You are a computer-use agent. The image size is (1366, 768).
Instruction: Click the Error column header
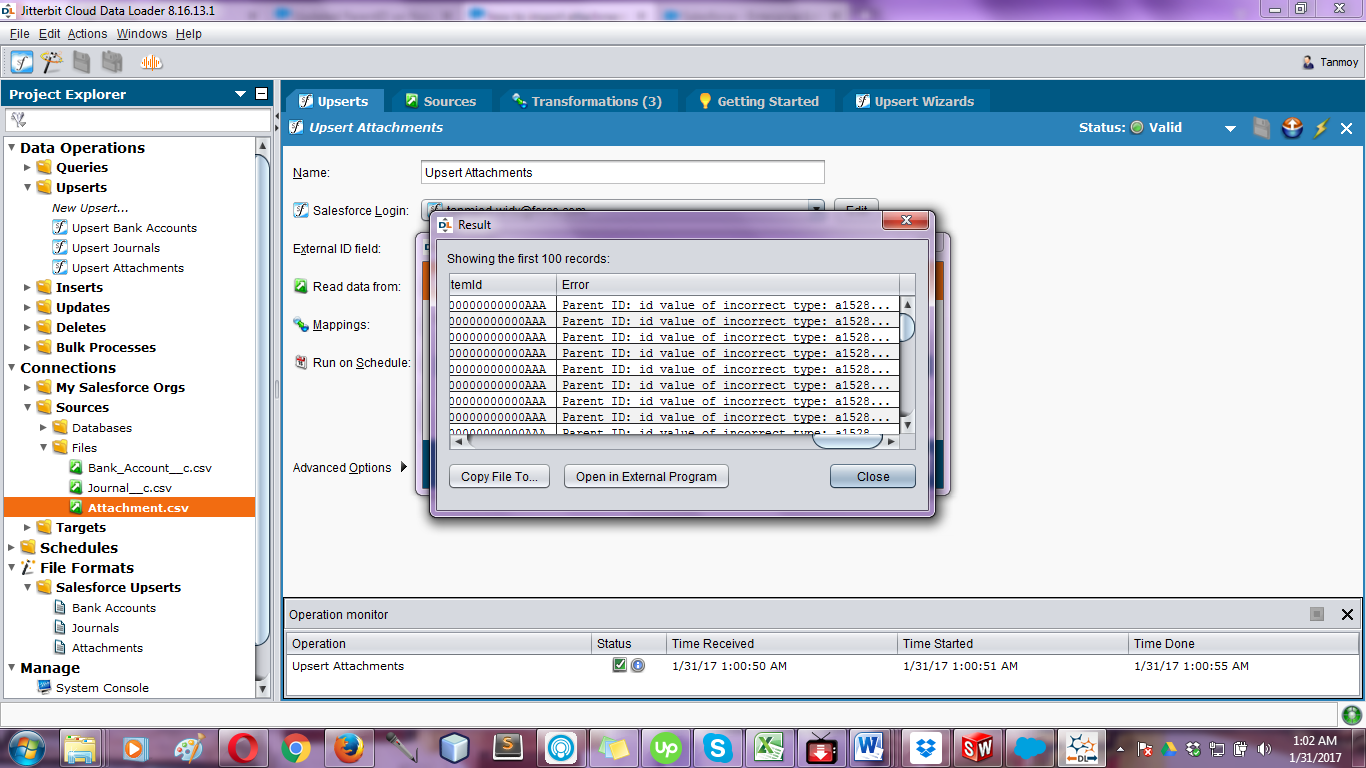(727, 285)
